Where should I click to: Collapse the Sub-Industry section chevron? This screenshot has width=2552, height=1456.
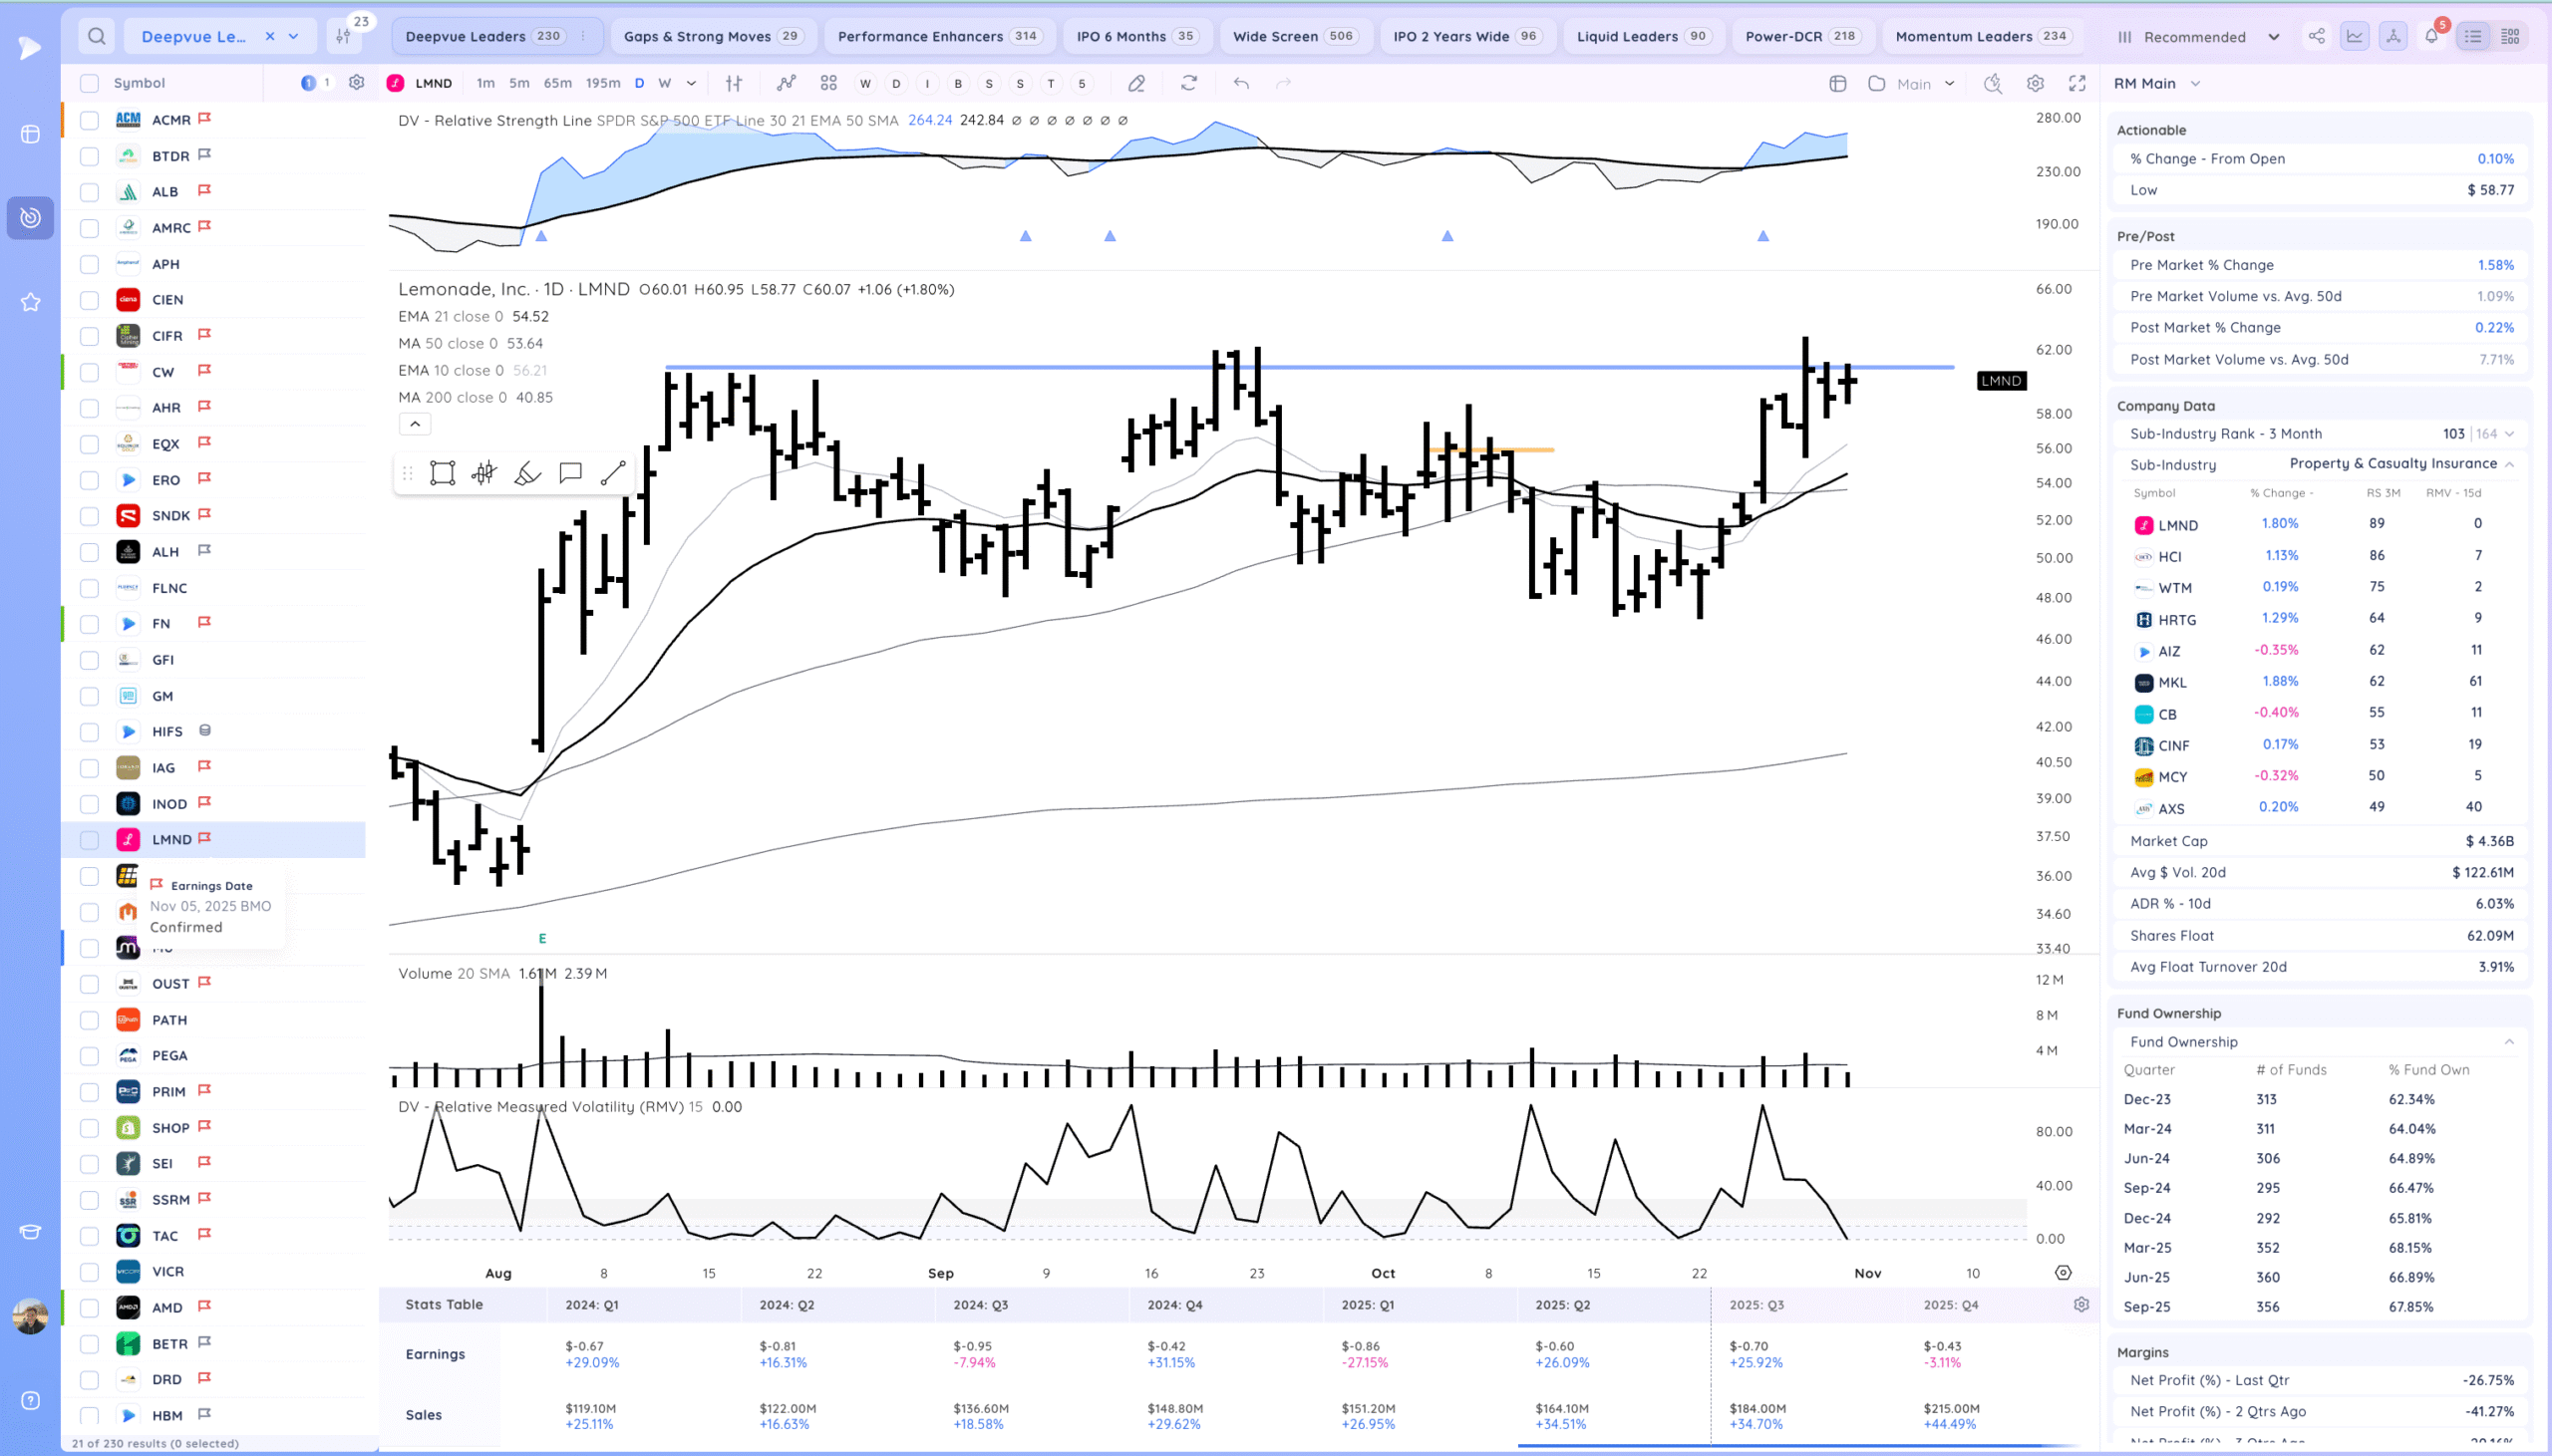coord(2509,464)
